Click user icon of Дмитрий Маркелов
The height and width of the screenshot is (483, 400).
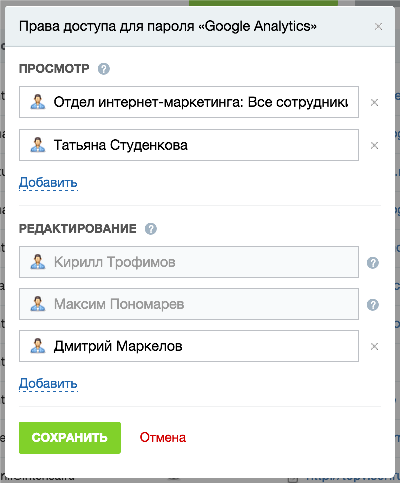coord(38,346)
